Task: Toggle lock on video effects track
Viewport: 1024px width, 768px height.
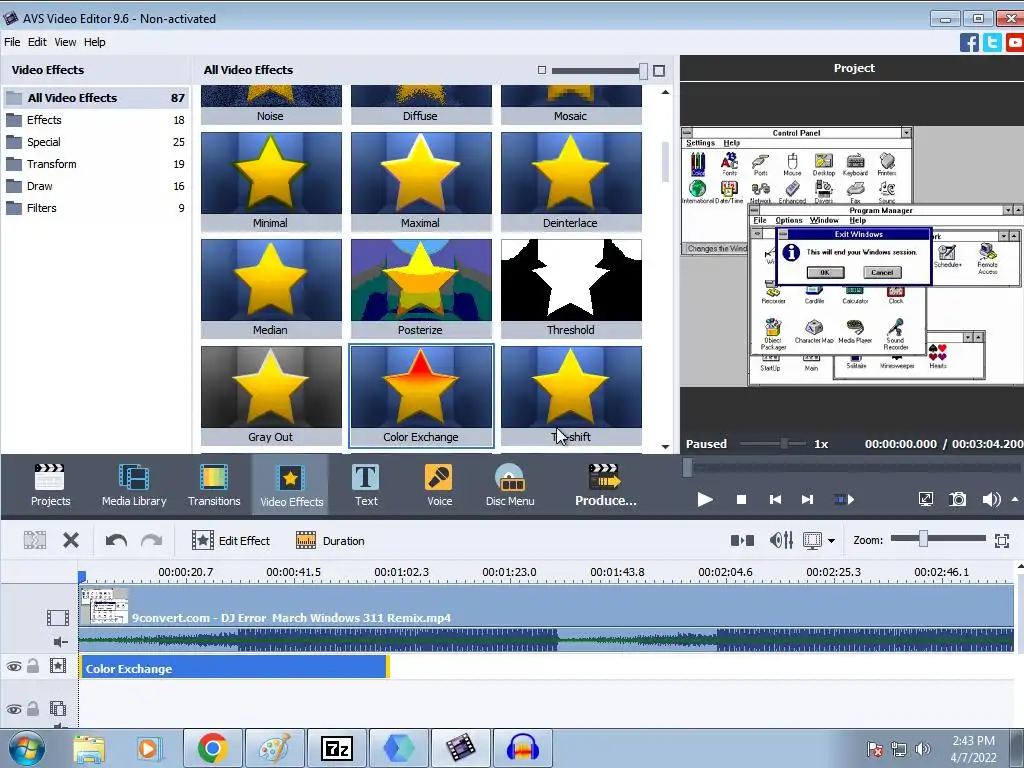Action: pos(33,666)
